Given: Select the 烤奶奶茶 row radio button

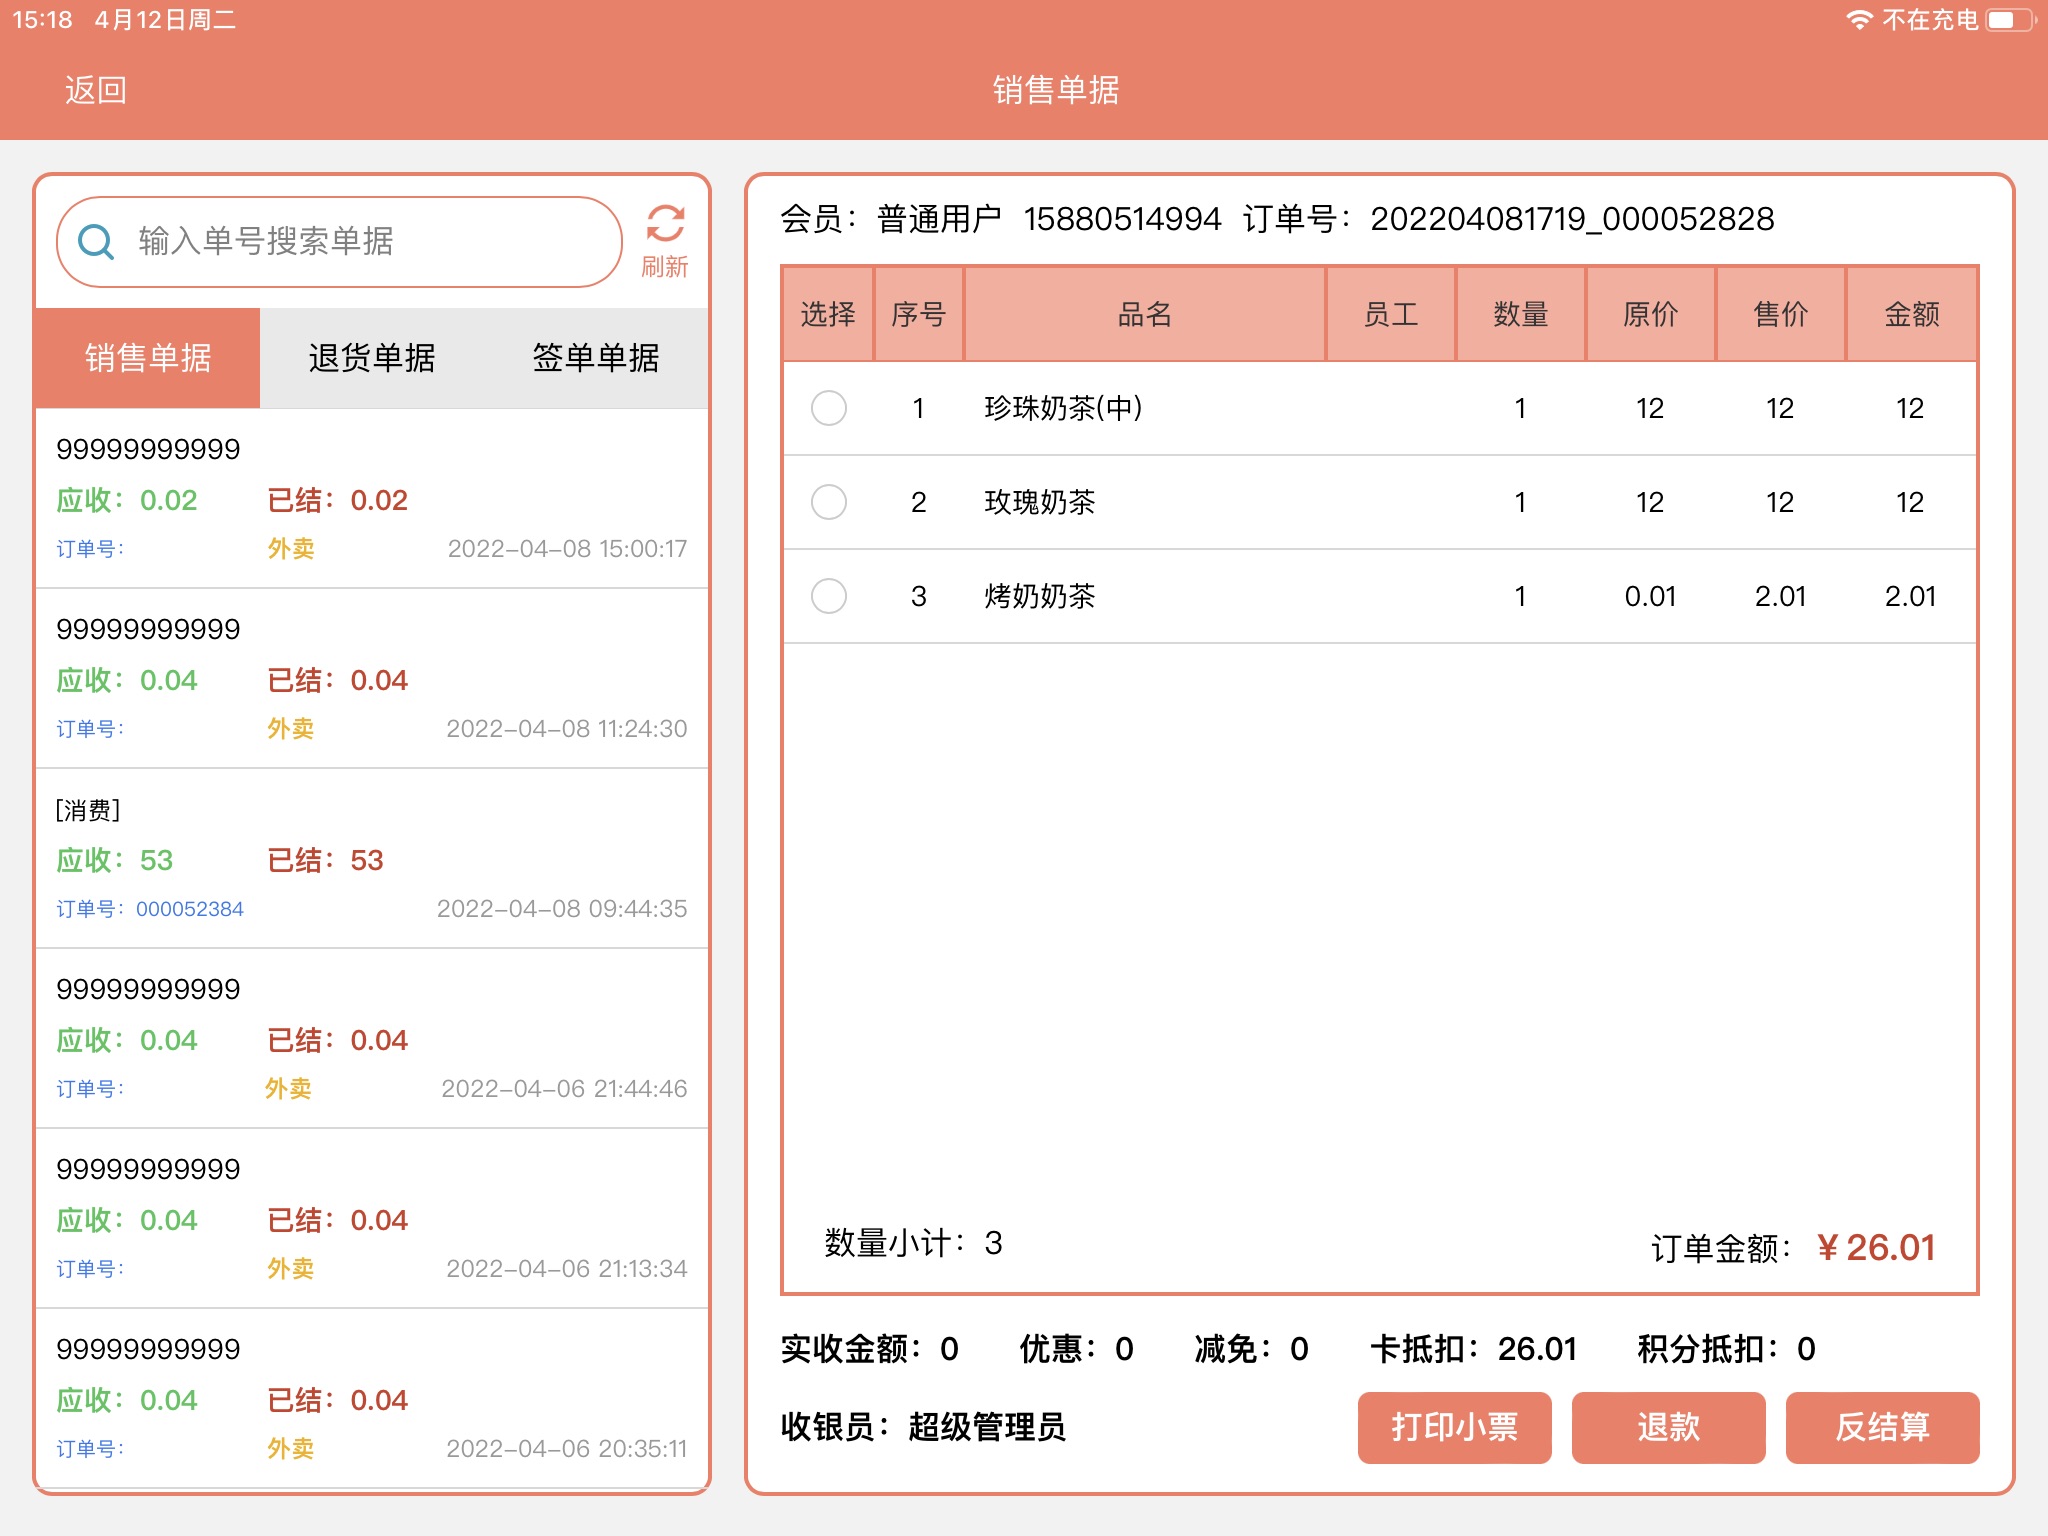Looking at the screenshot, I should 829,596.
